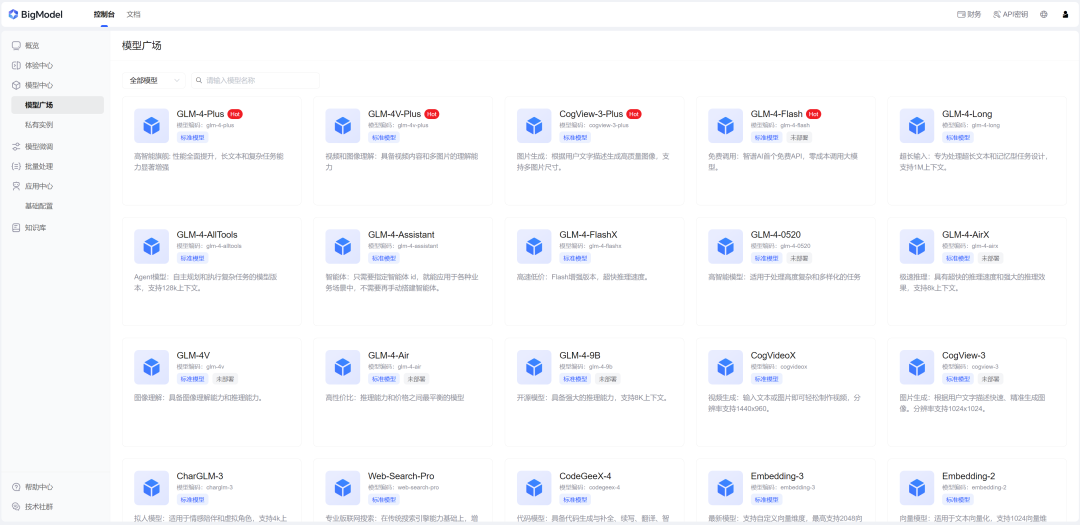Click the GLM-4V-Plus cube icon

point(343,125)
